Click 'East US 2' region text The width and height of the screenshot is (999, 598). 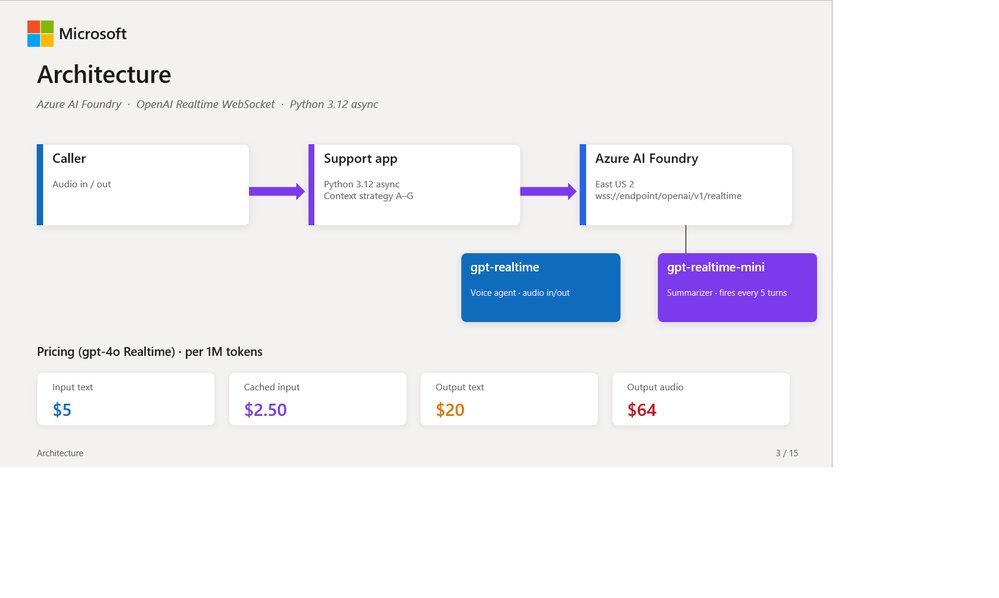(x=614, y=184)
